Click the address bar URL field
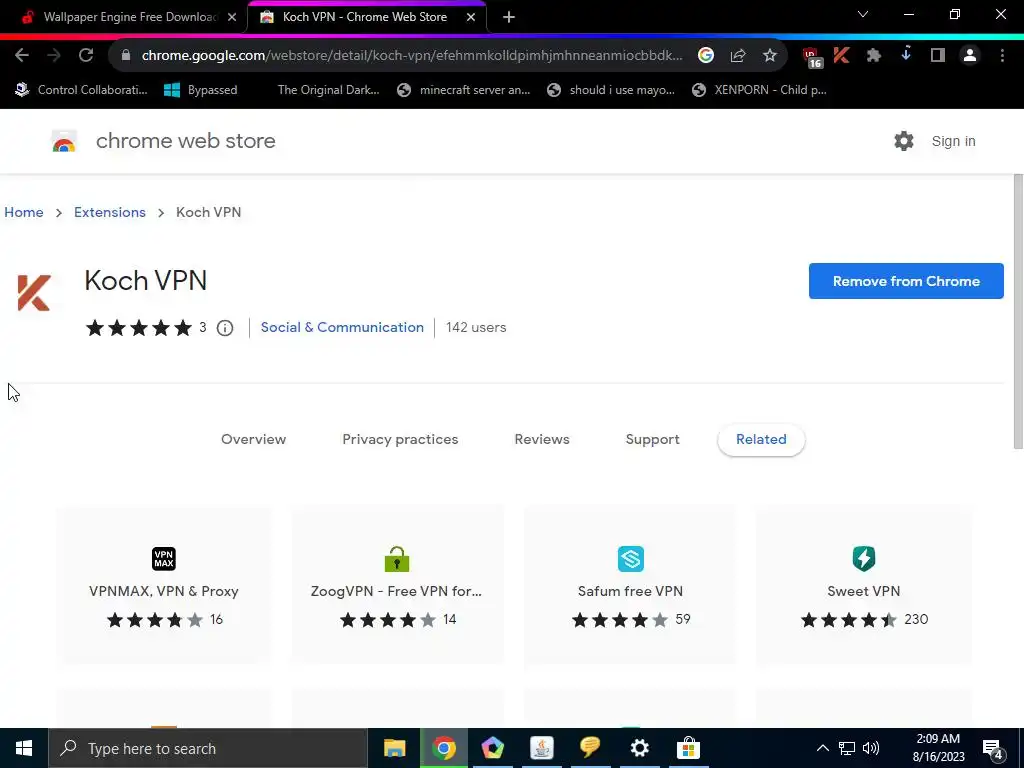1024x768 pixels. (x=411, y=56)
